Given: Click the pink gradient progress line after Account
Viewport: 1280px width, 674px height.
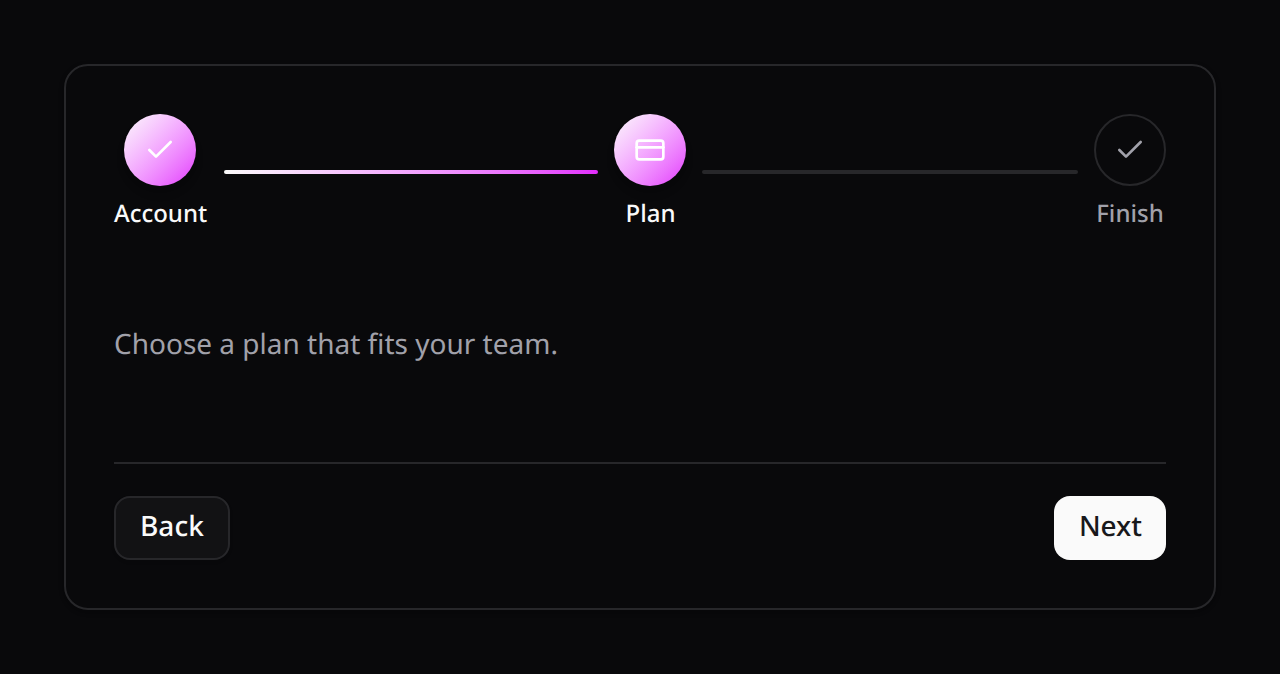Looking at the screenshot, I should (x=411, y=172).
